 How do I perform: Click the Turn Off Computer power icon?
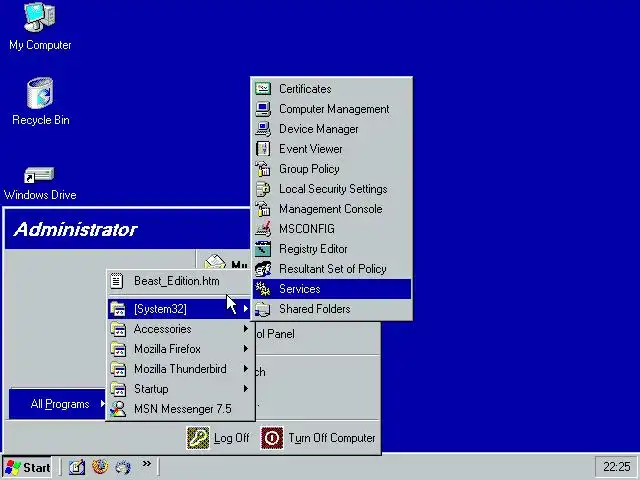pyautogui.click(x=272, y=438)
